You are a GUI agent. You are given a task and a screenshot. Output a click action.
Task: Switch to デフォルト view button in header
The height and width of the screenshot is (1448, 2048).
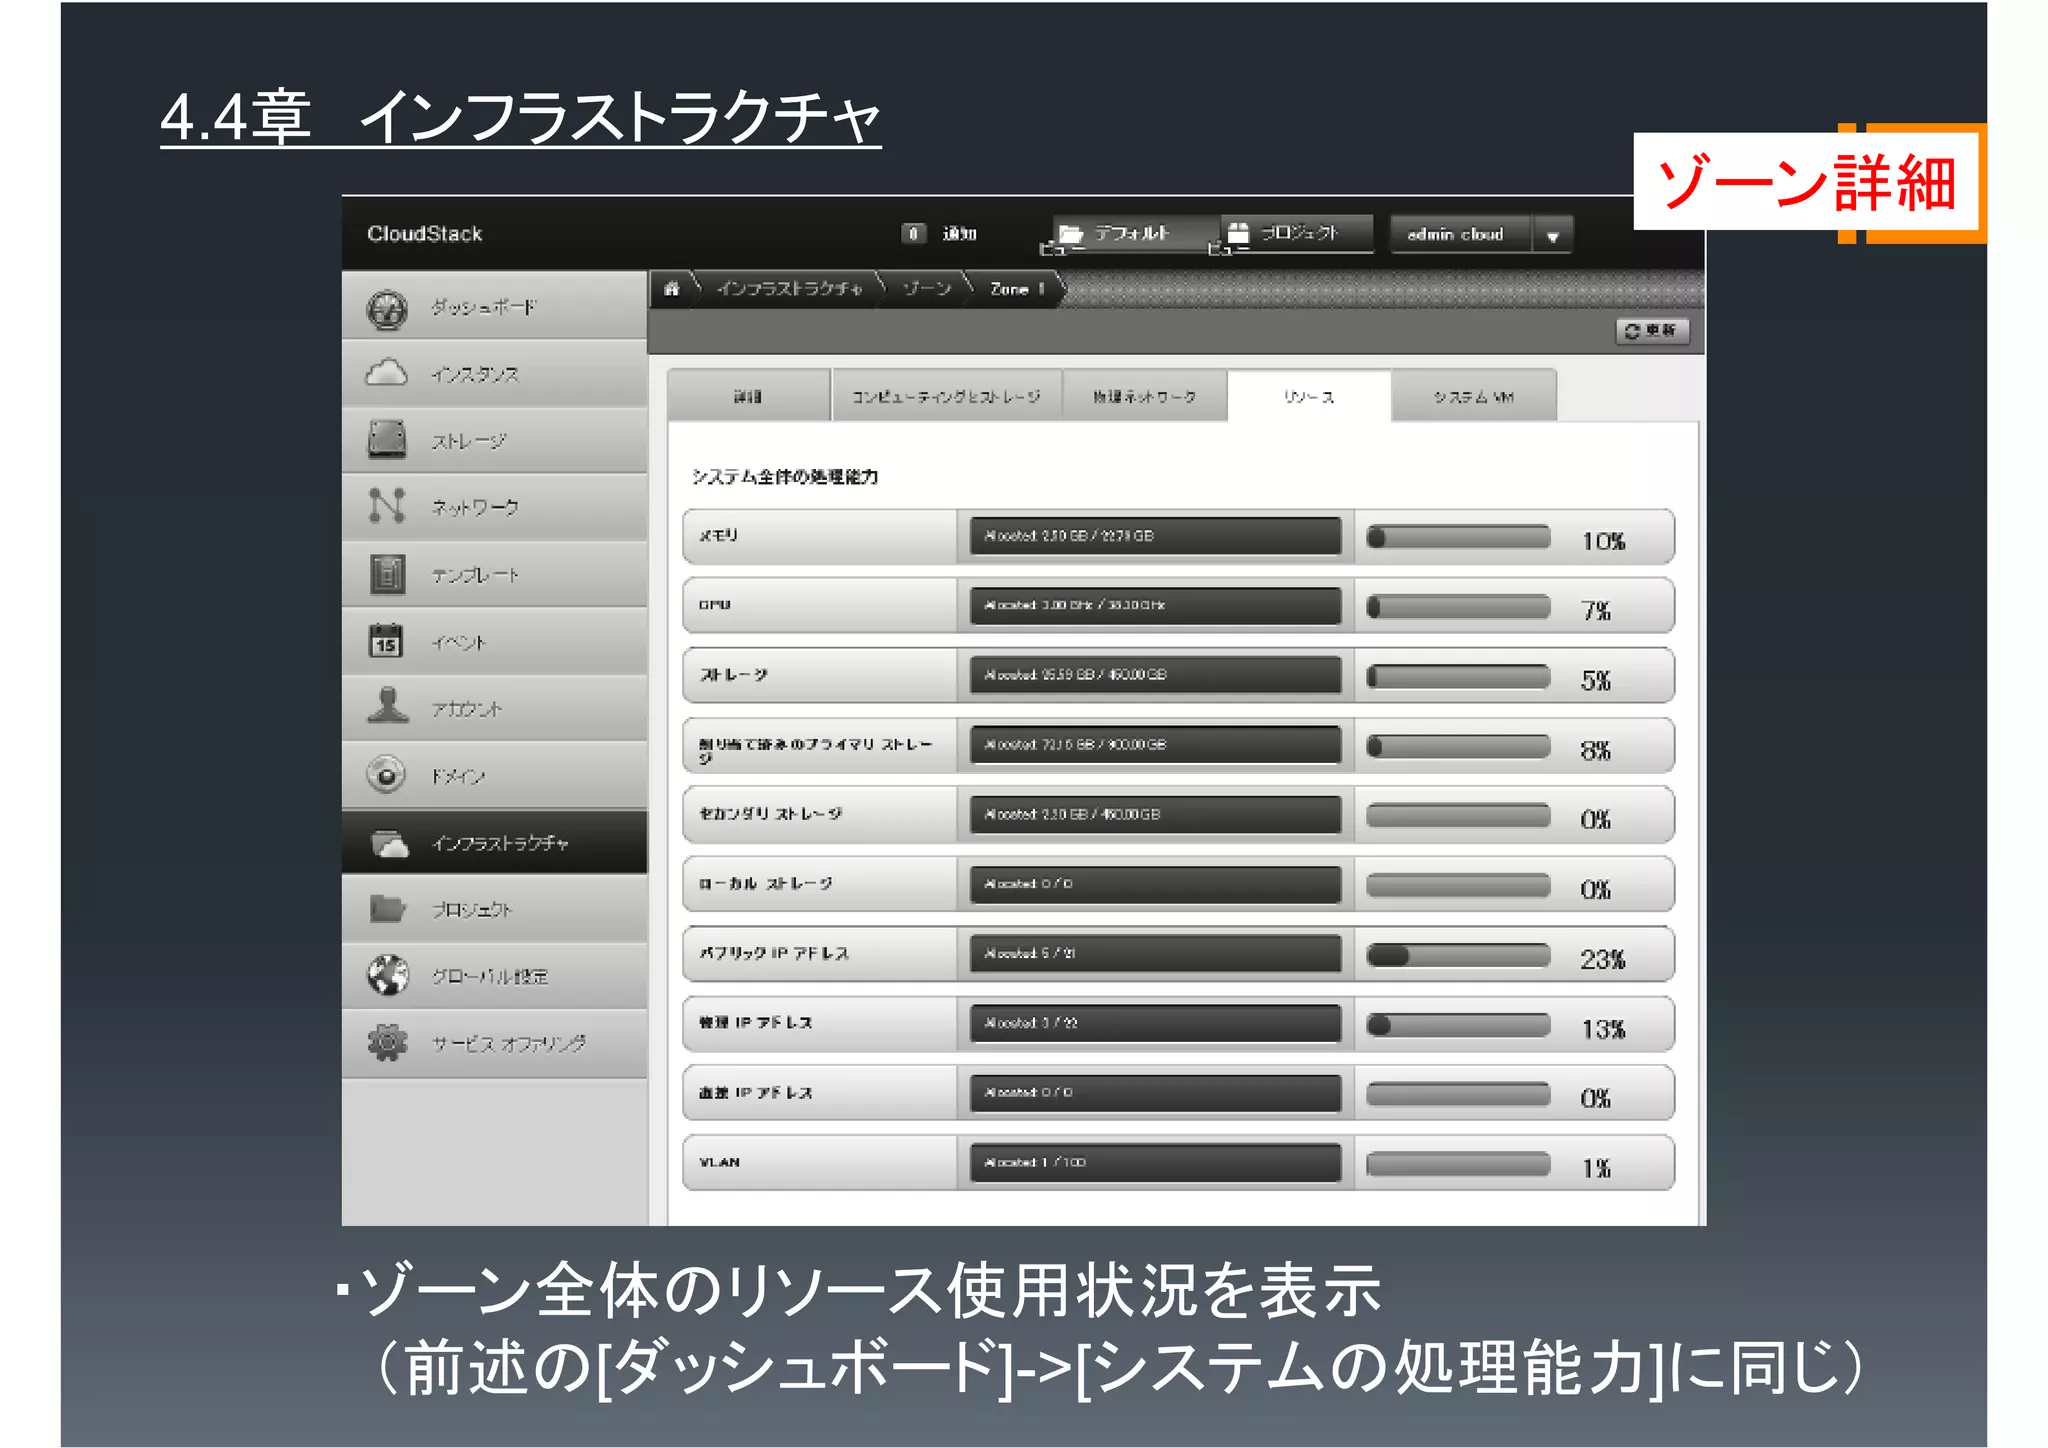pos(1136,234)
